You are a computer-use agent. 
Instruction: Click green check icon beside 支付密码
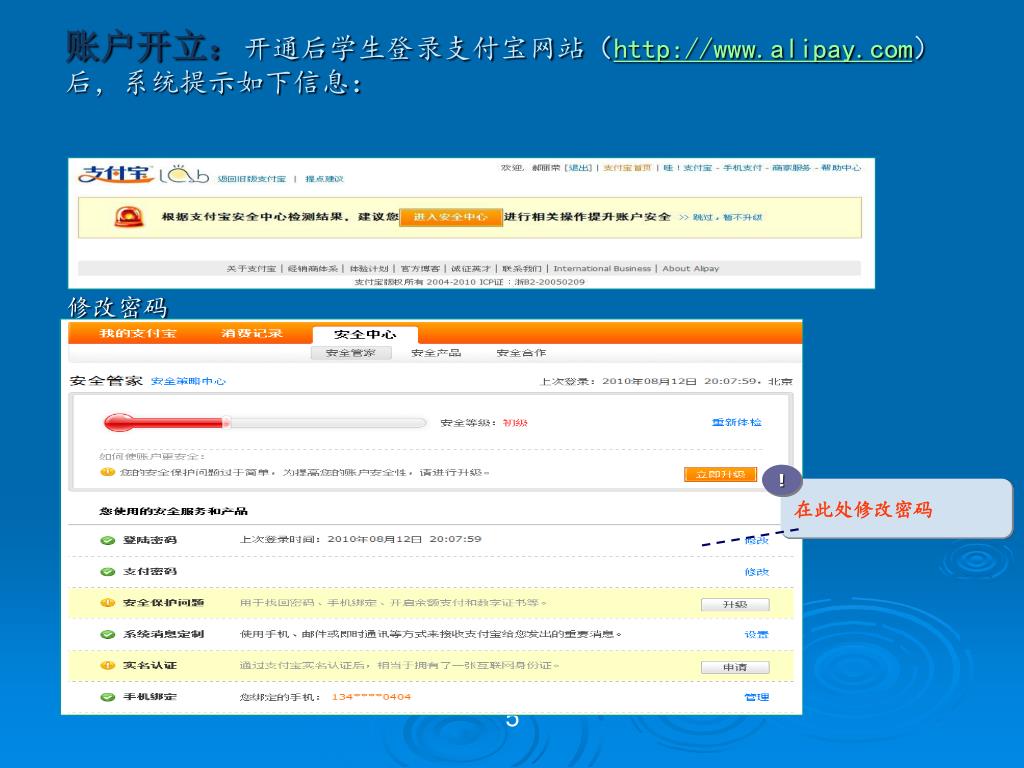coord(108,571)
